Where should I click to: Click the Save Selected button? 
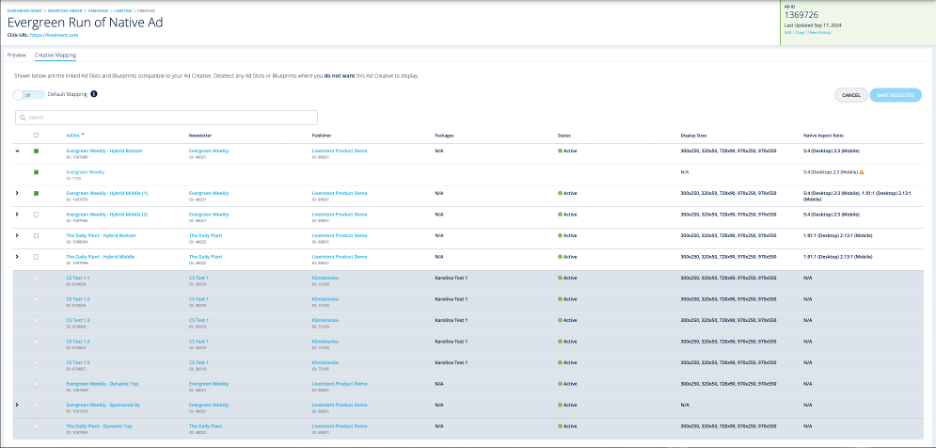pos(895,95)
